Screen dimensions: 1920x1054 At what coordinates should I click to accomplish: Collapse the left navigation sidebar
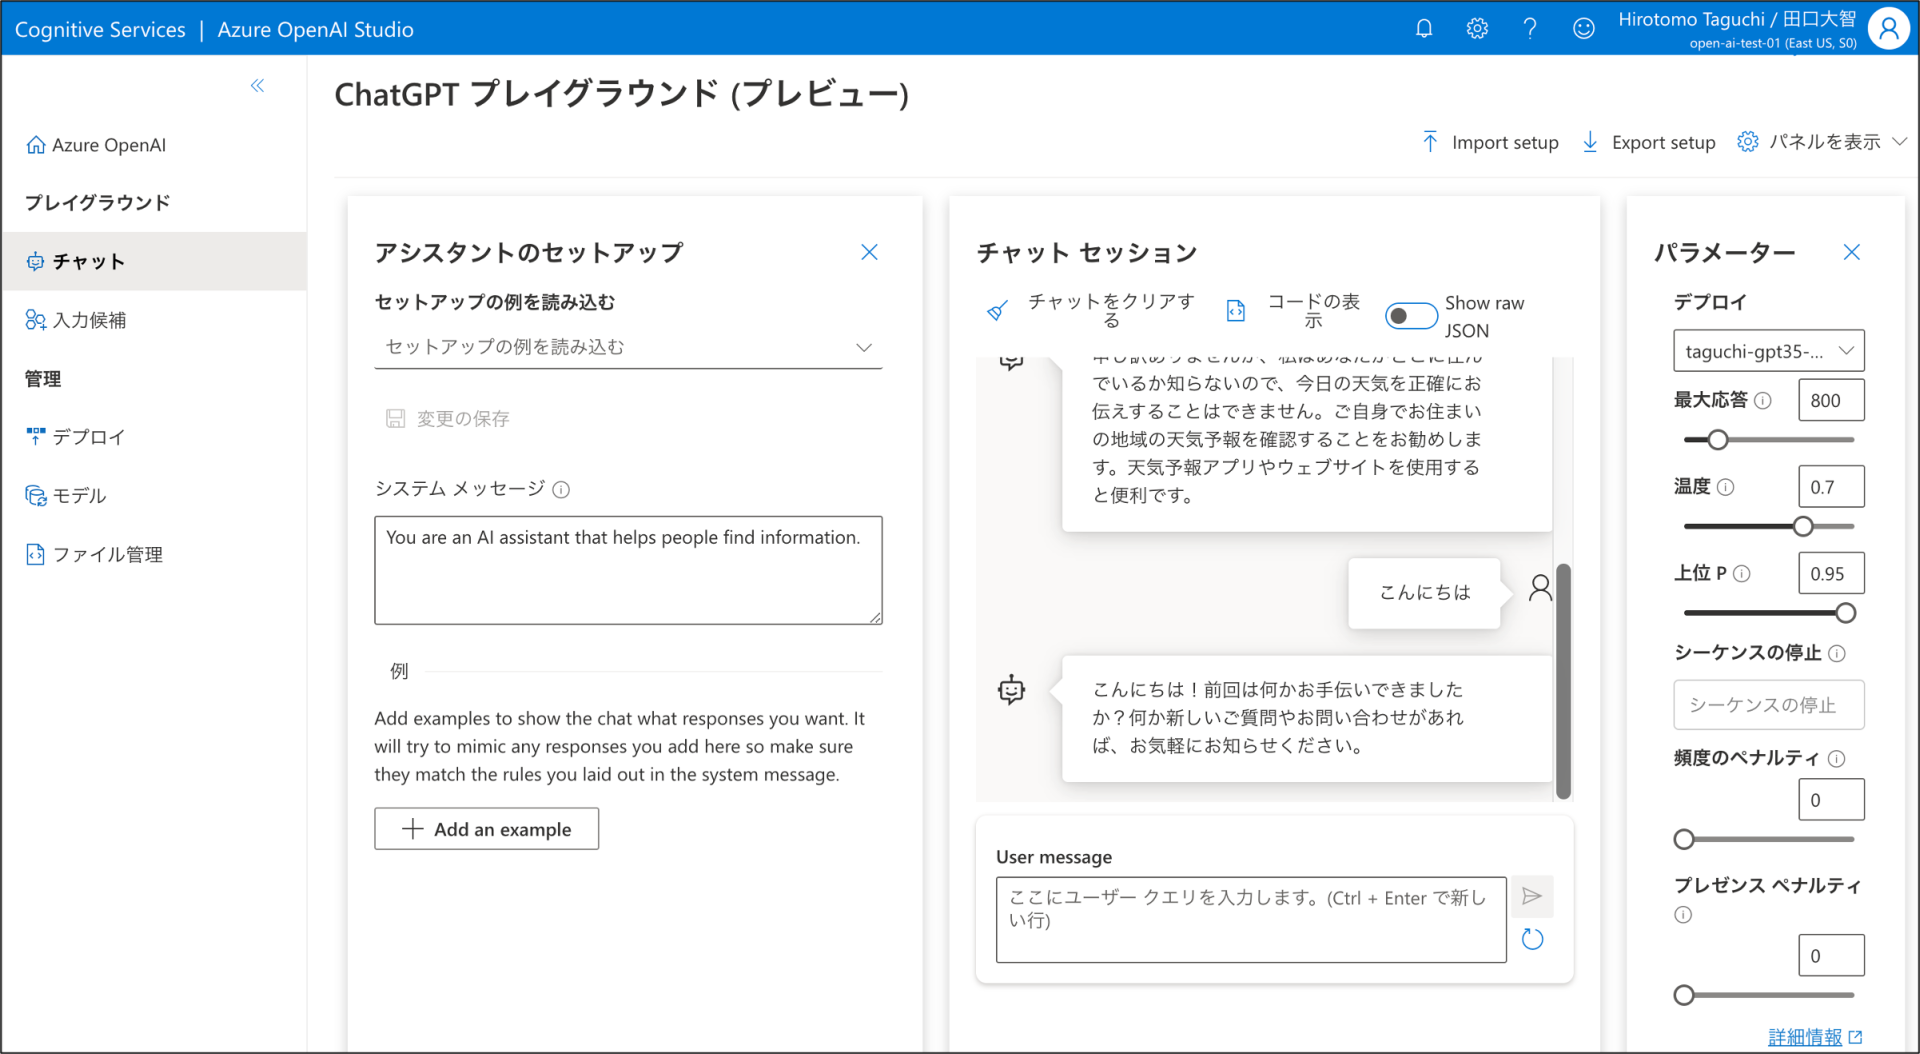click(257, 86)
